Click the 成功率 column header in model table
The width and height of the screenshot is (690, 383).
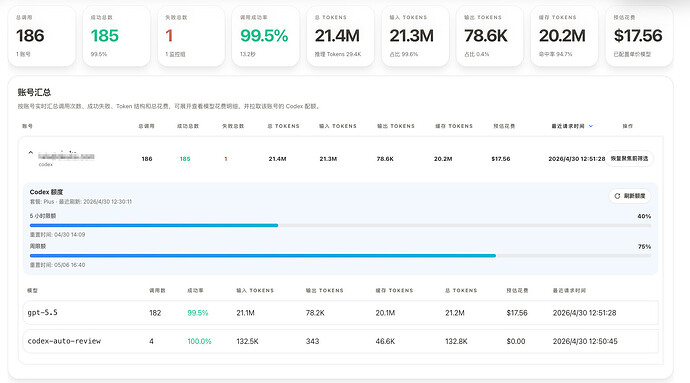pyautogui.click(x=195, y=291)
